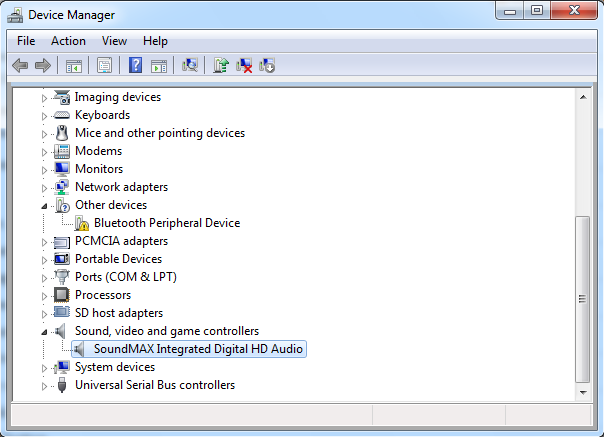Expand the Imaging devices node

click(x=44, y=98)
